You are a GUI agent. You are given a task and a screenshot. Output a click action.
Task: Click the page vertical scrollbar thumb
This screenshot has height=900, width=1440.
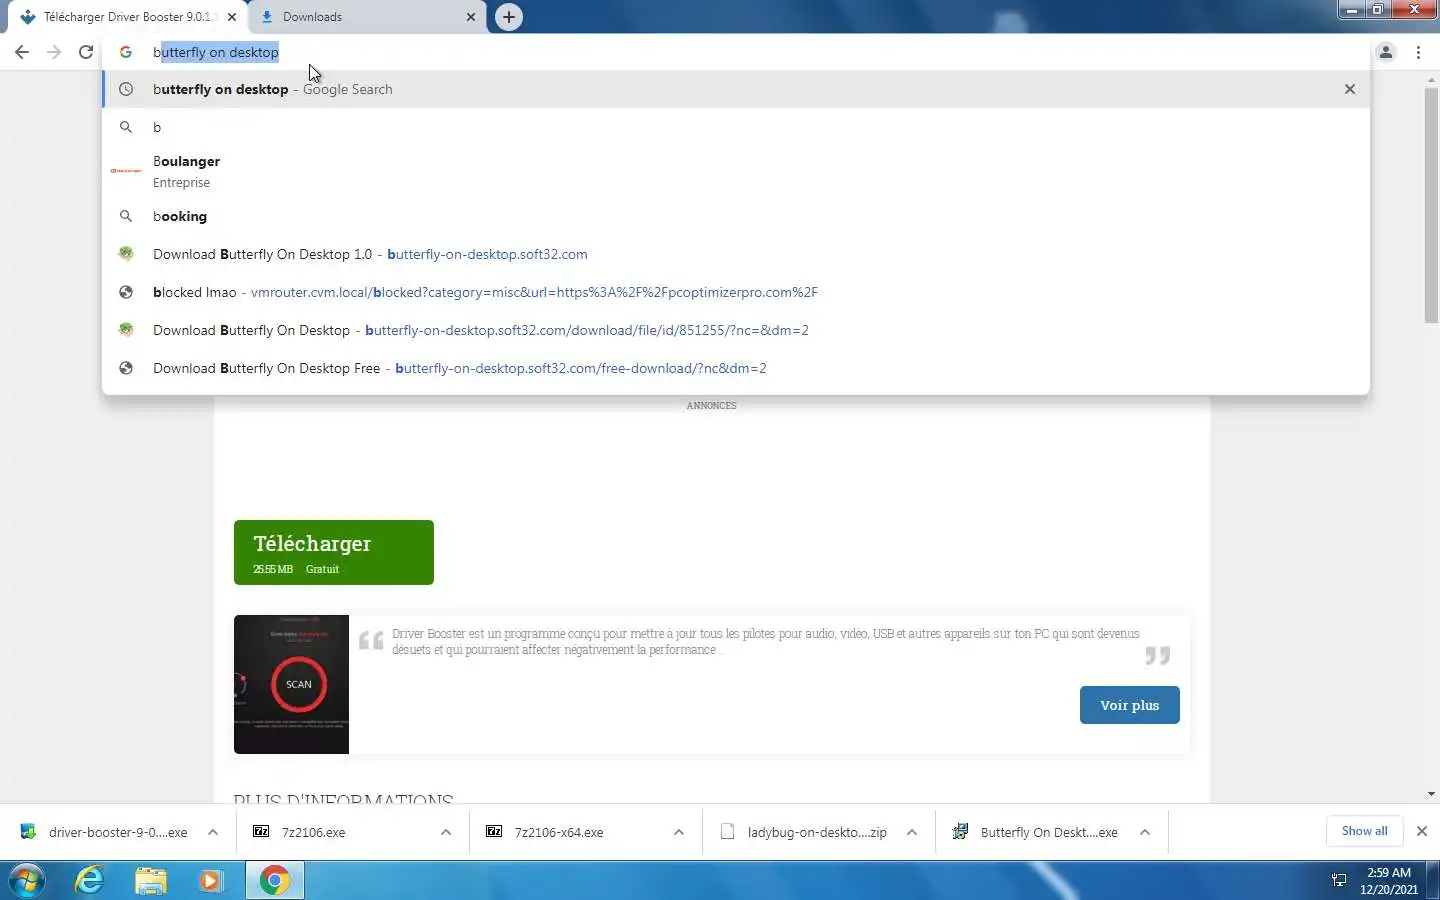(1431, 205)
